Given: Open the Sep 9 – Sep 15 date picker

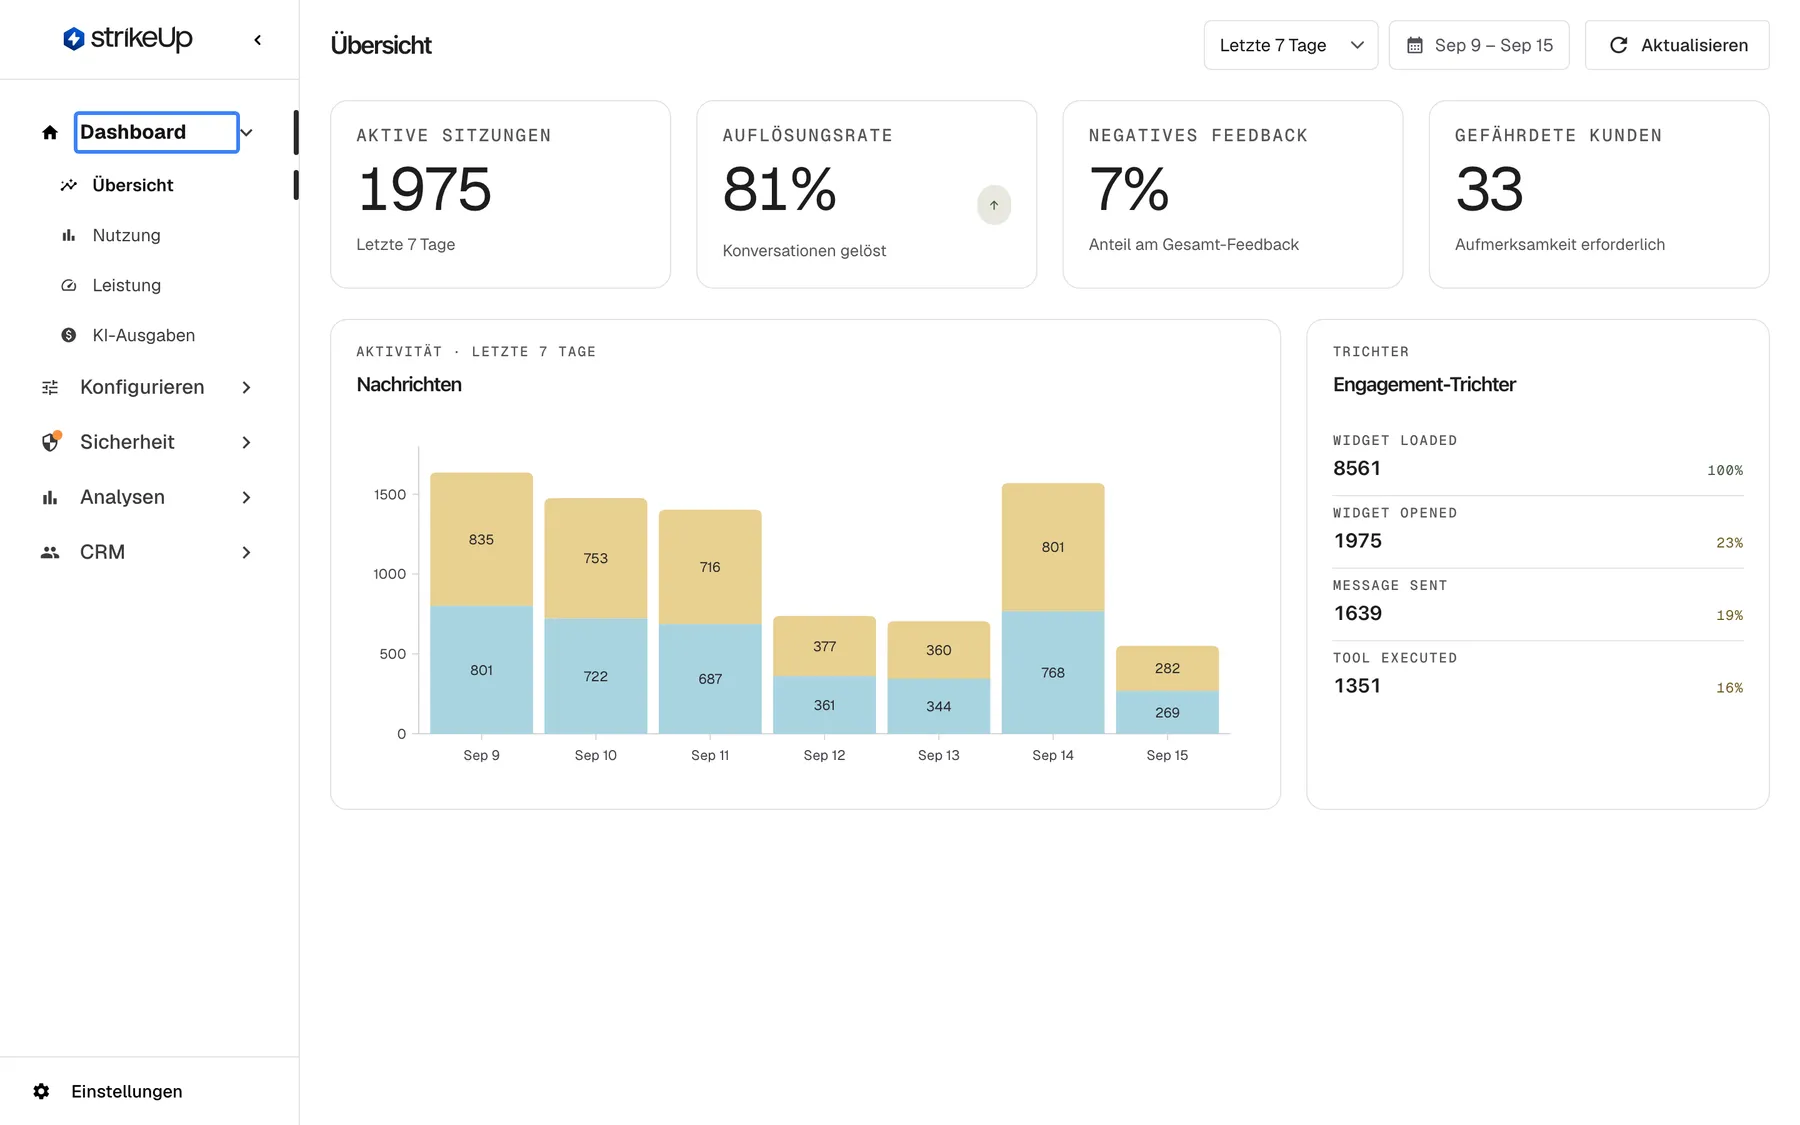Looking at the screenshot, I should [x=1479, y=45].
